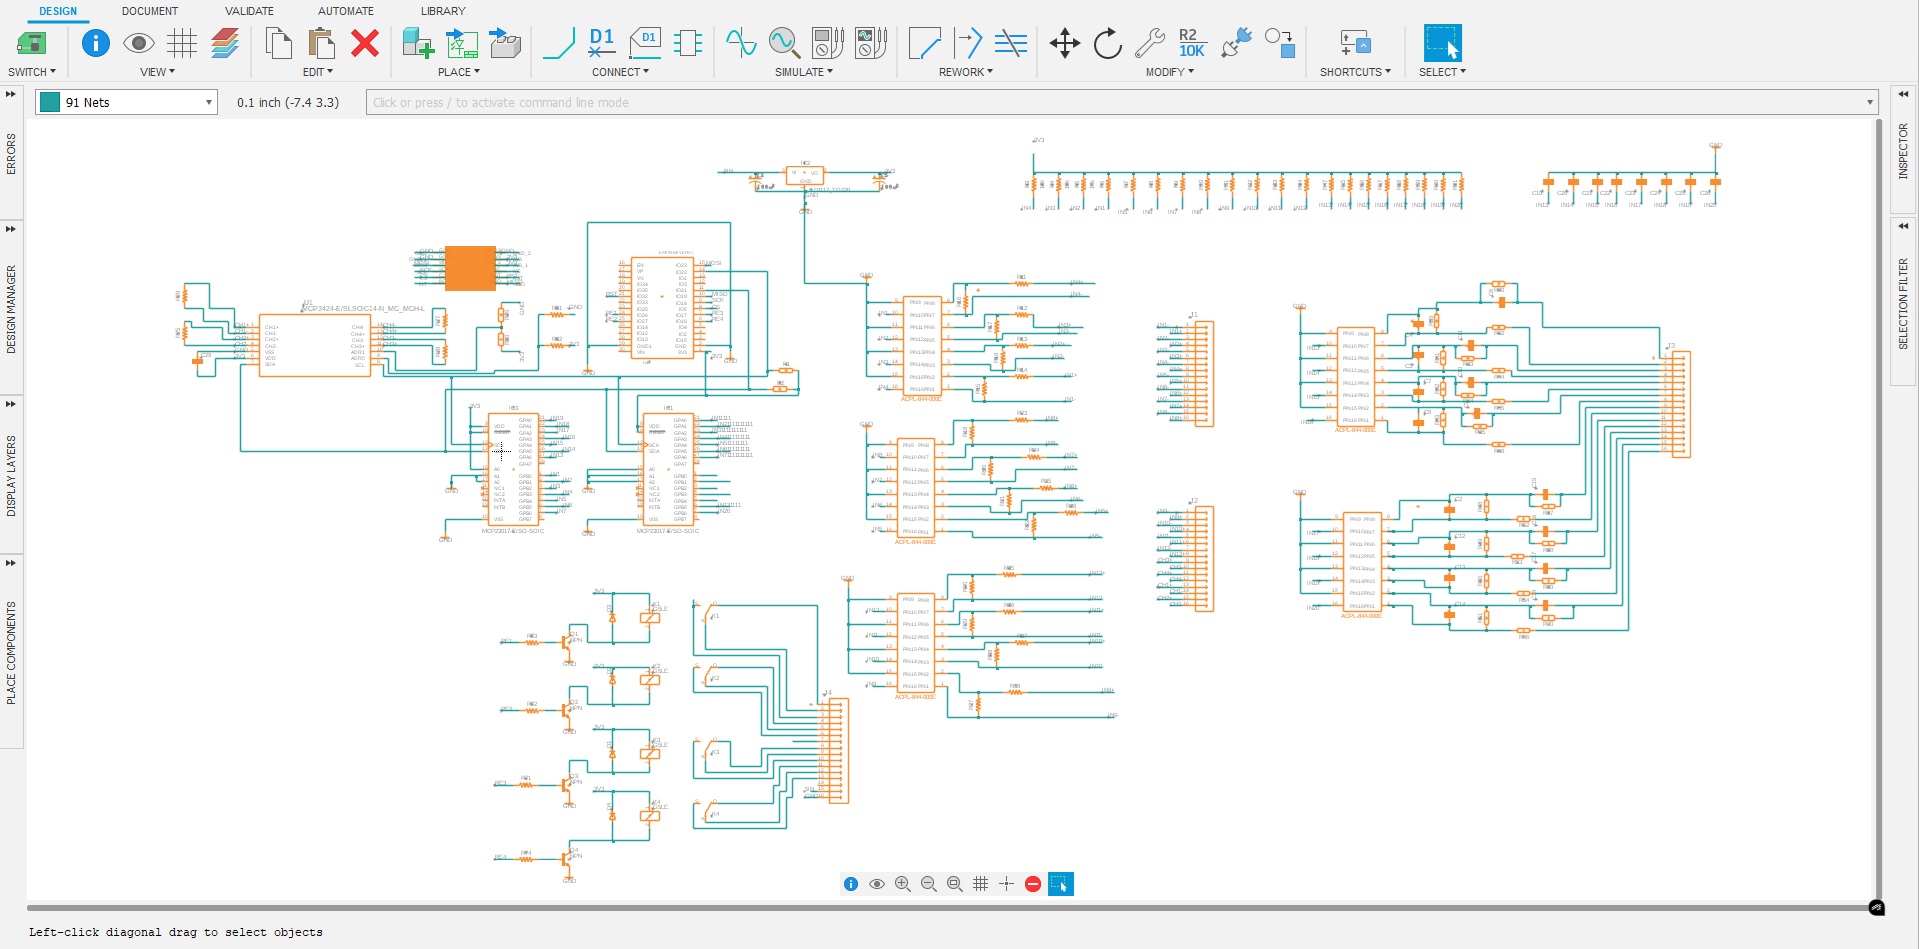The width and height of the screenshot is (1919, 949).
Task: Open the Layers stack icon
Action: [x=226, y=43]
